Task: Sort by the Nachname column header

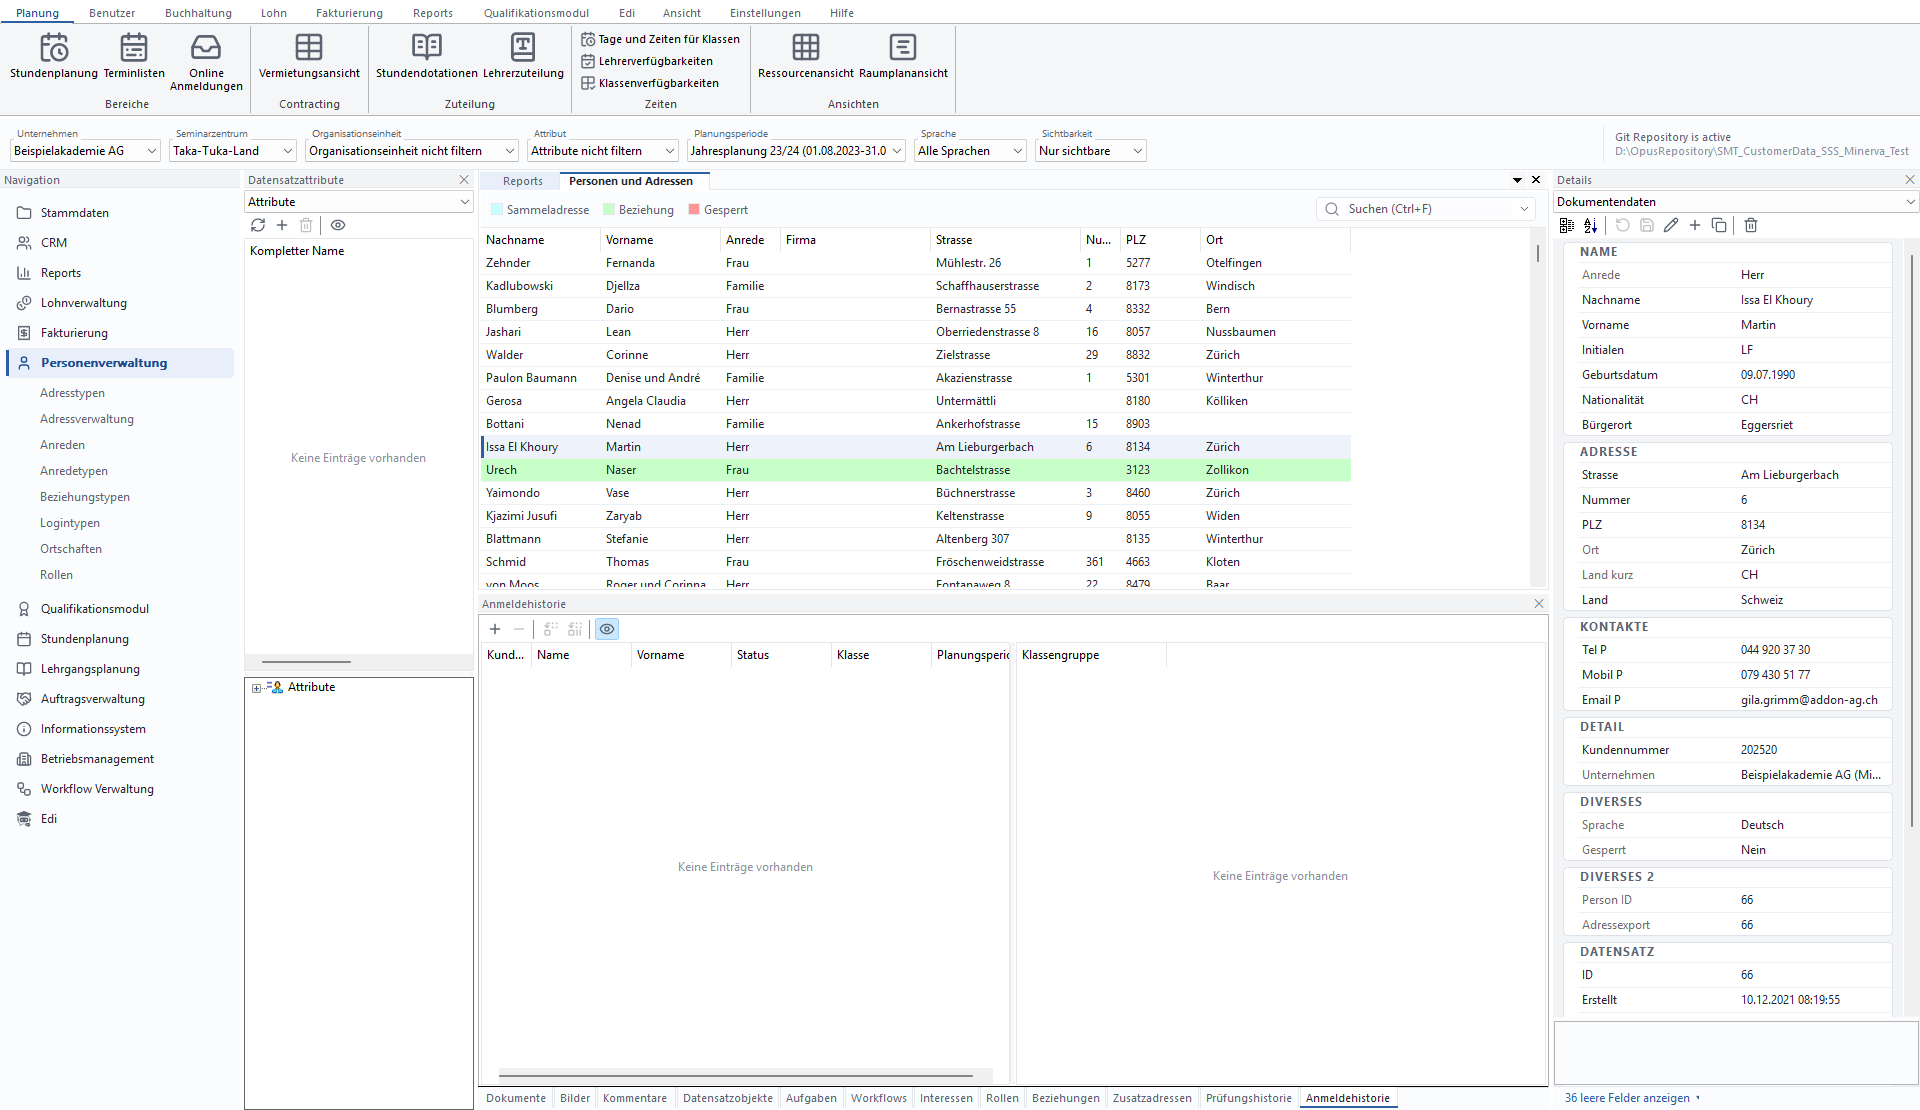Action: tap(540, 240)
